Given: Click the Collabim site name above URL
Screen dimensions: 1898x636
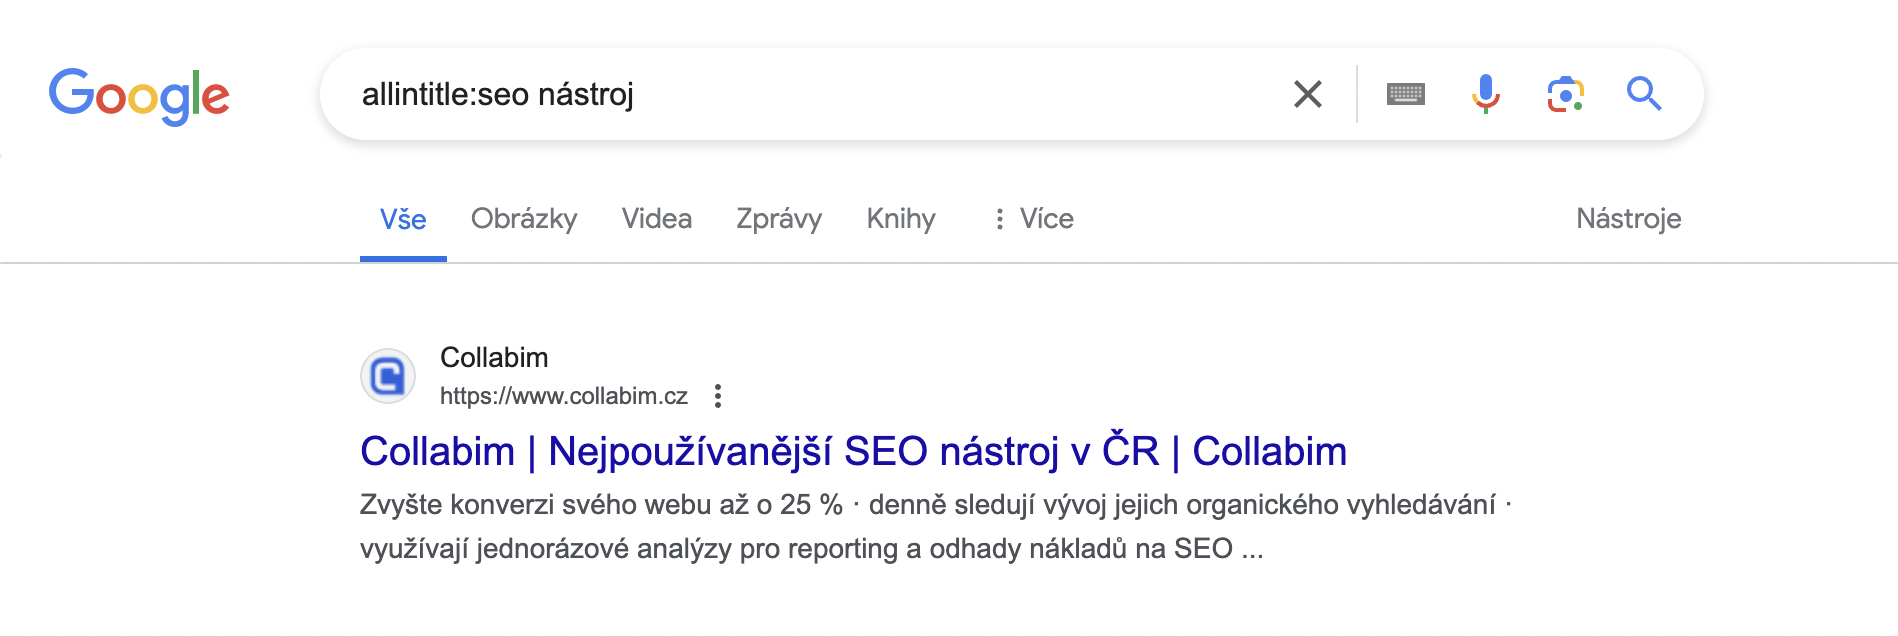Looking at the screenshot, I should coord(494,357).
